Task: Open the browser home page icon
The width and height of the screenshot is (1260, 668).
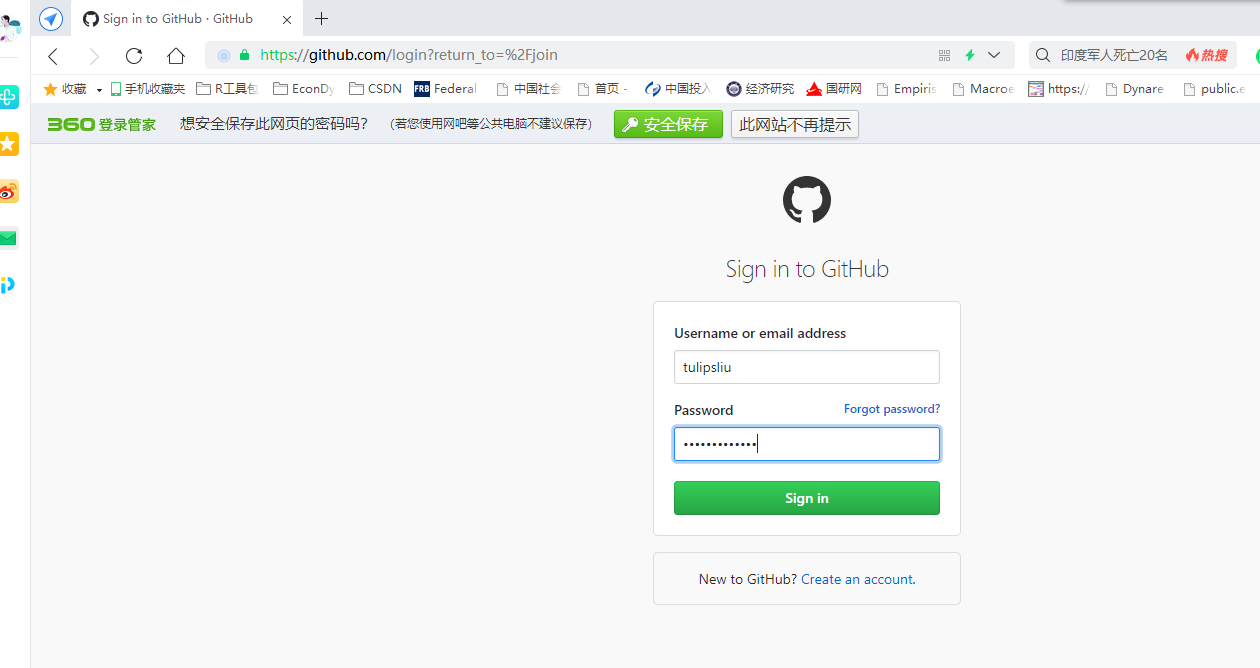Action: pyautogui.click(x=176, y=56)
